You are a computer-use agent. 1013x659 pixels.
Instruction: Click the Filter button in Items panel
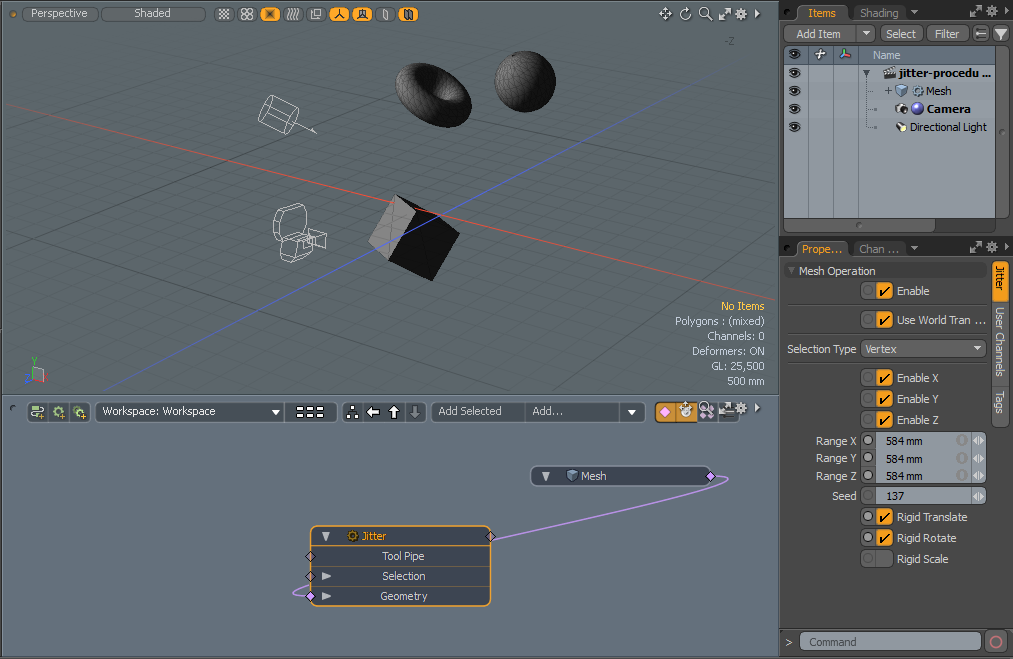click(946, 34)
